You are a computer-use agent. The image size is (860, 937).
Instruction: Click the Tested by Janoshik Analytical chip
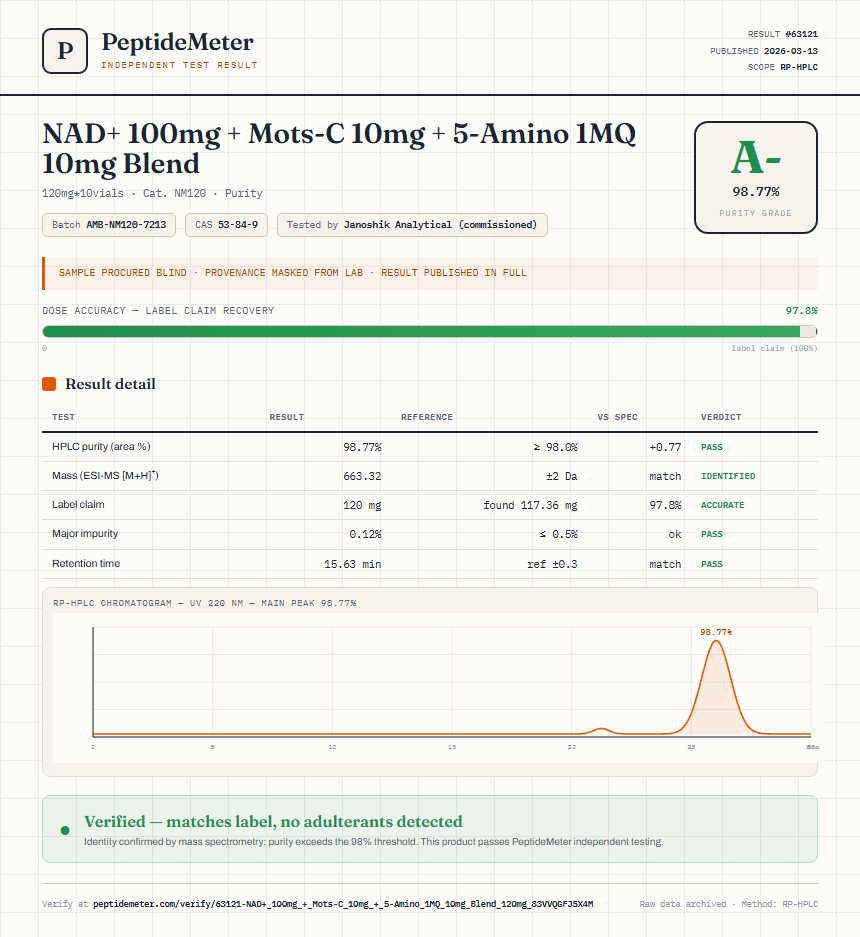[x=412, y=225]
